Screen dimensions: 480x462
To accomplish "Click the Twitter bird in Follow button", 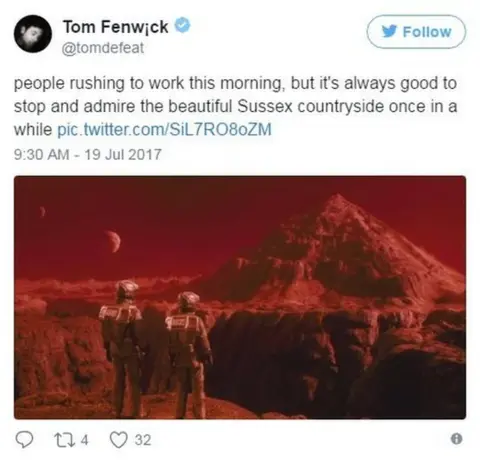I will click(389, 32).
